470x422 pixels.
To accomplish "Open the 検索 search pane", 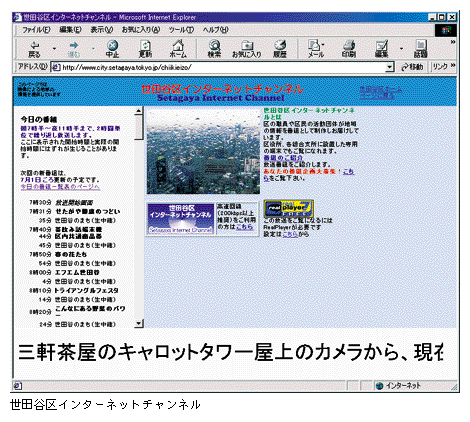I will coord(214,49).
